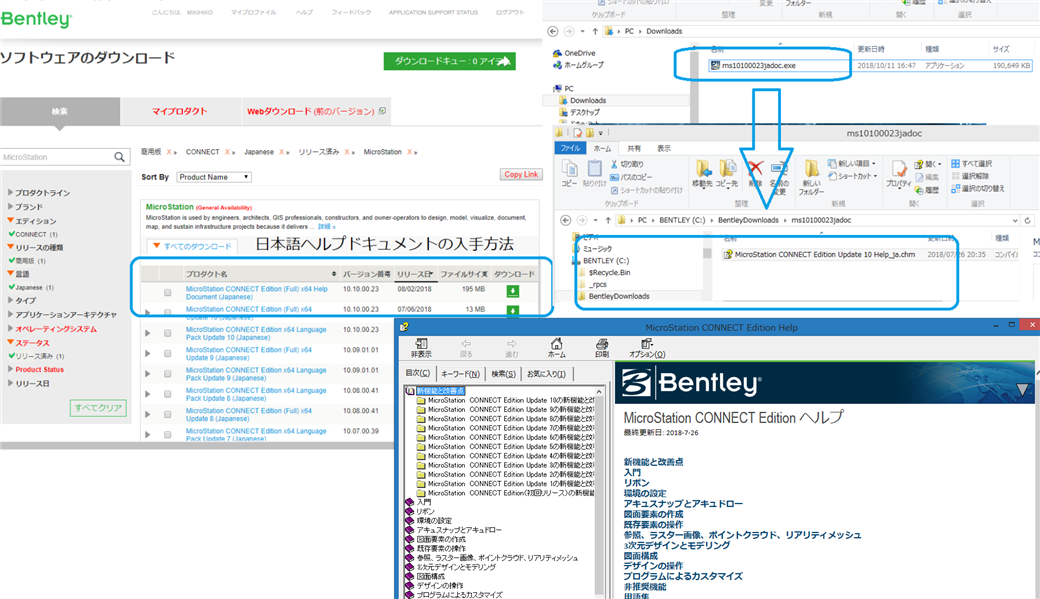Image resolution: width=1040 pixels, height=599 pixels.
Task: Select ms10100023jadoc.exe in Downloads window
Action: click(759, 66)
